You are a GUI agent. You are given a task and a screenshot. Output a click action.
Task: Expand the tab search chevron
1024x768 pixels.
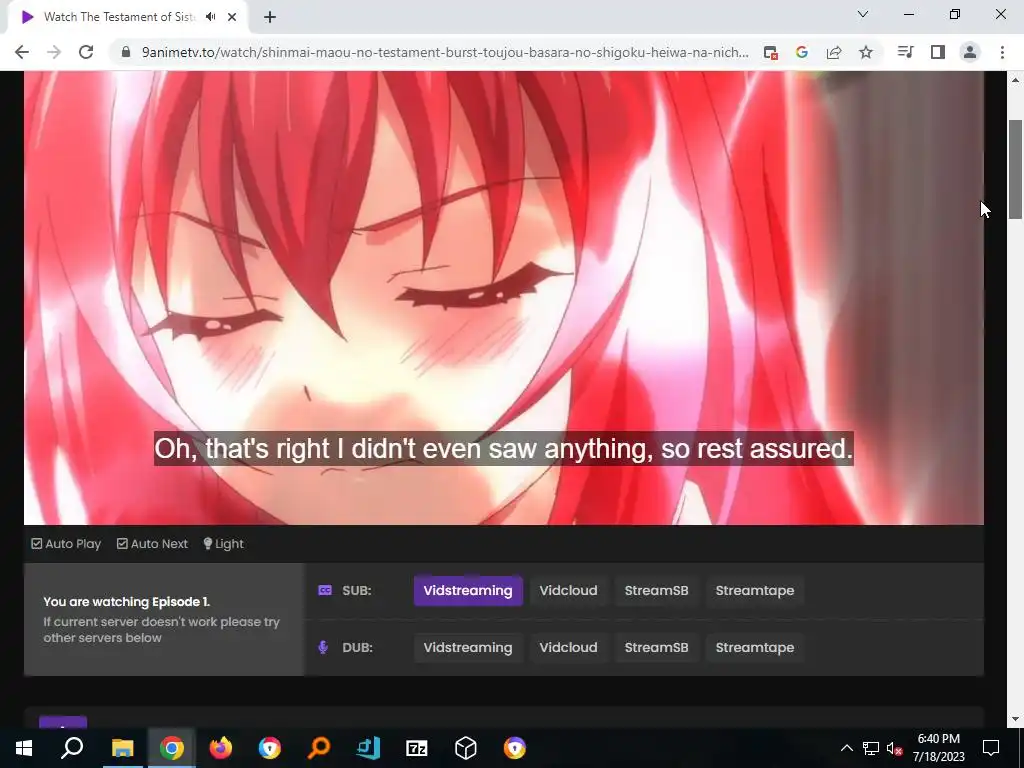[x=863, y=14]
